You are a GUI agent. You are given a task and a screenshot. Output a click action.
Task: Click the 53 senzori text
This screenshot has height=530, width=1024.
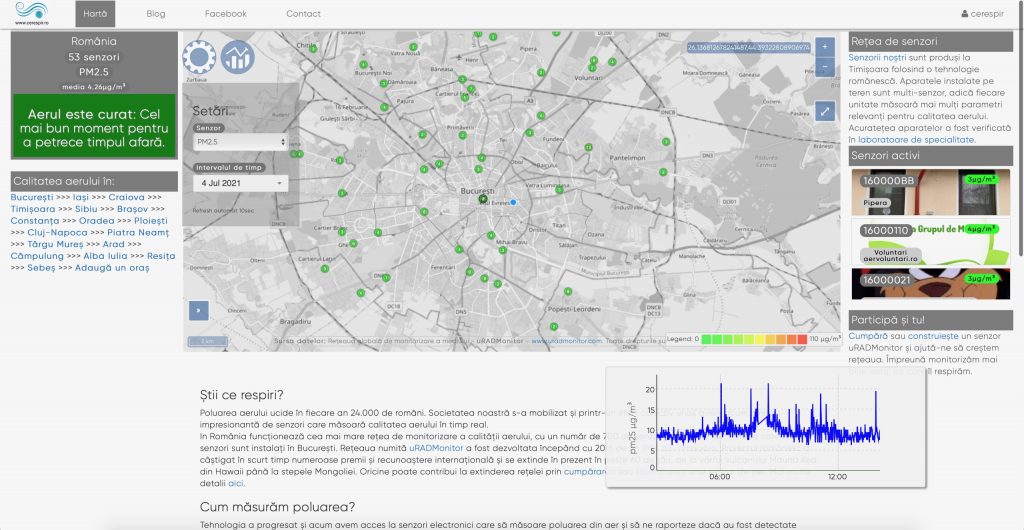94,57
